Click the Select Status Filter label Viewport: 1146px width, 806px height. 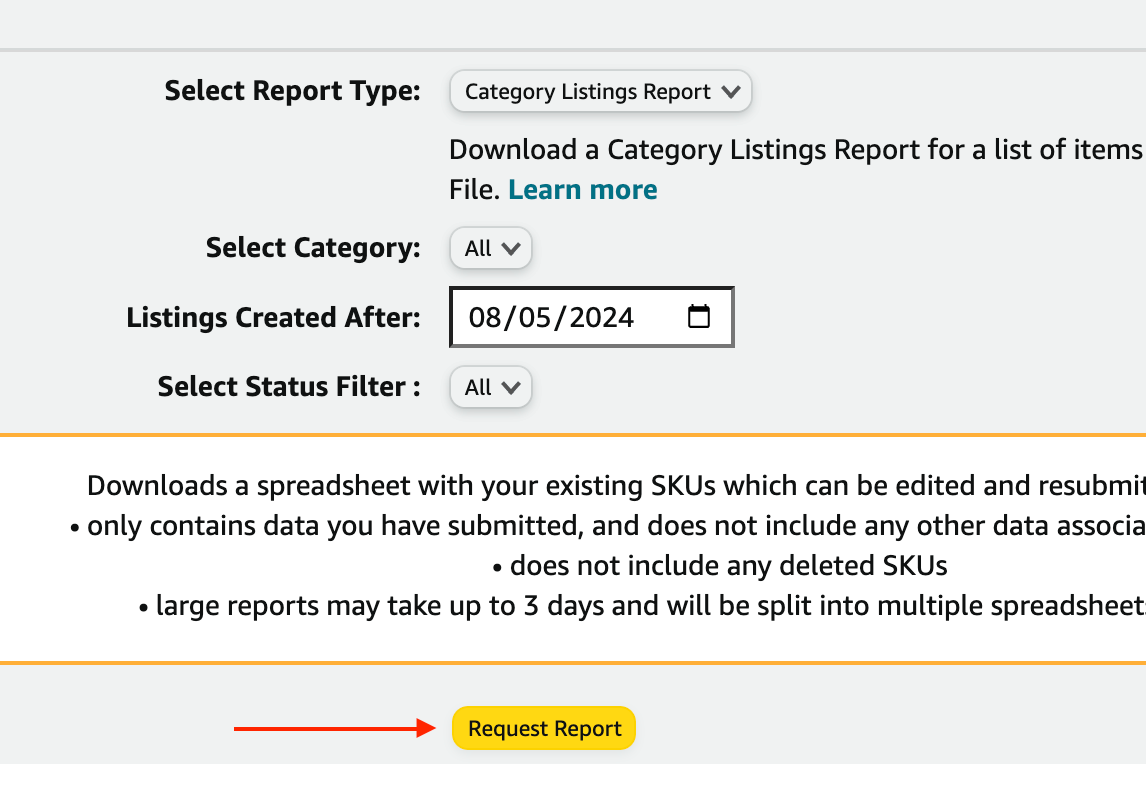click(288, 387)
